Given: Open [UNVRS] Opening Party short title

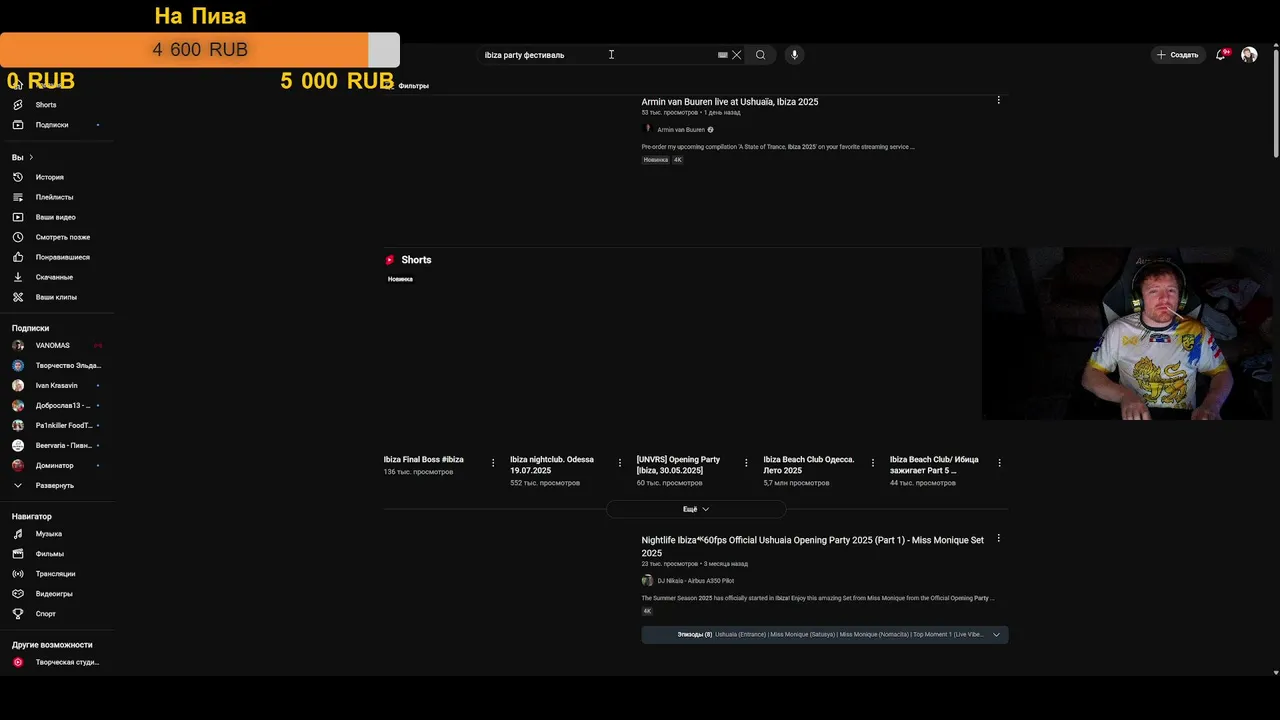Looking at the screenshot, I should coord(678,465).
